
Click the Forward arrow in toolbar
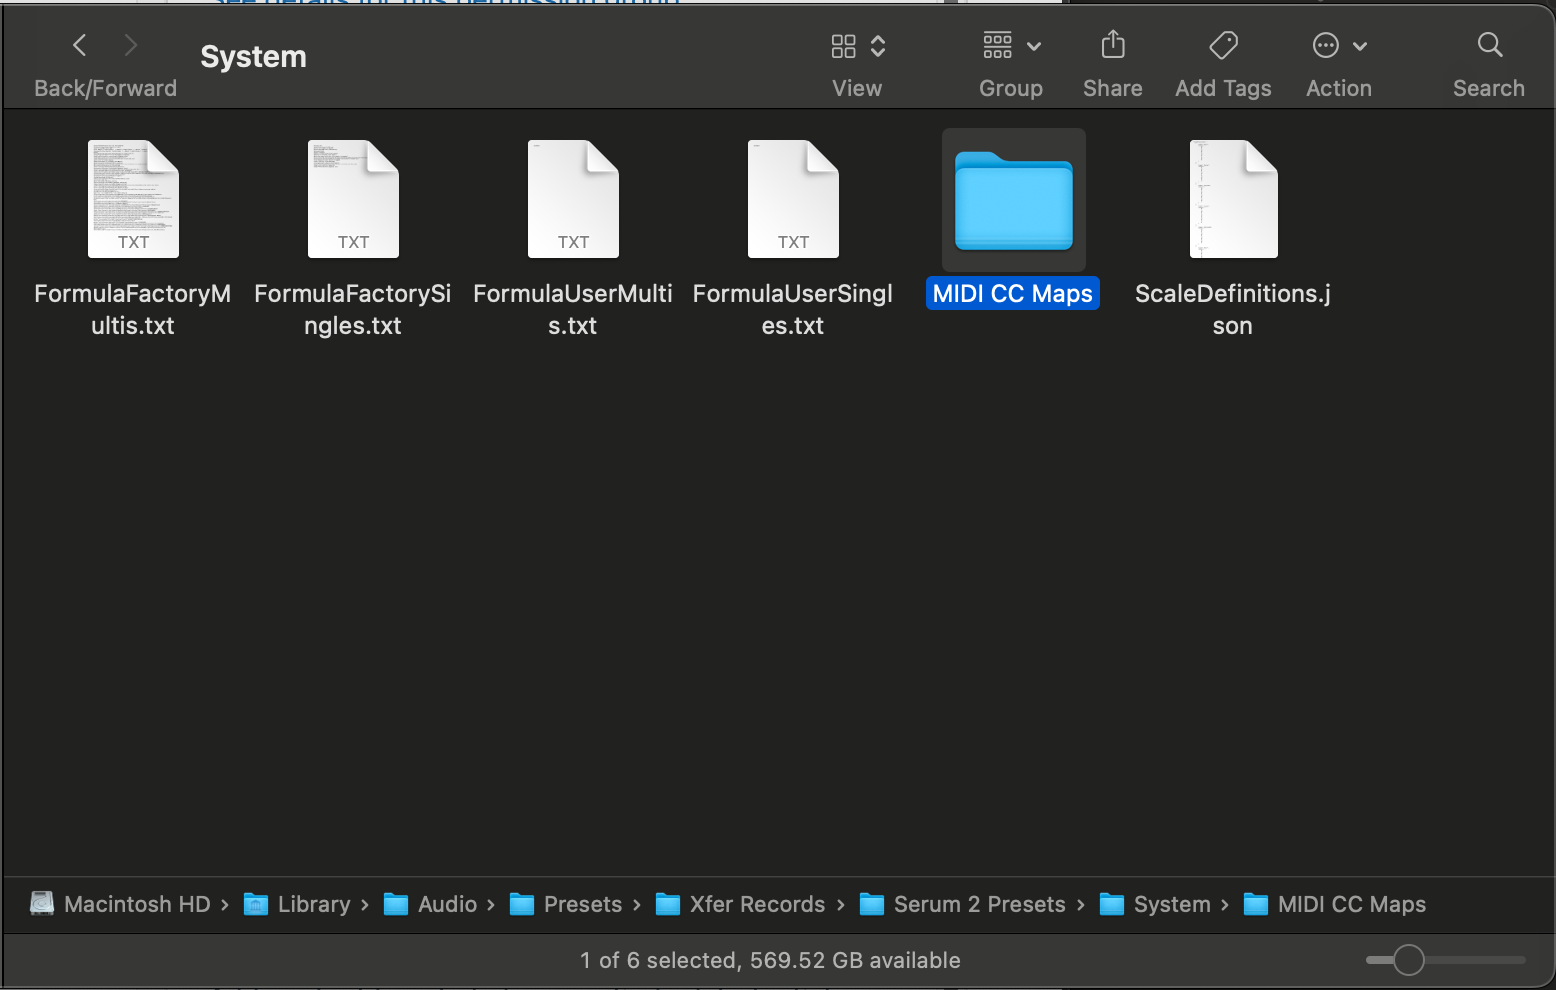(130, 45)
